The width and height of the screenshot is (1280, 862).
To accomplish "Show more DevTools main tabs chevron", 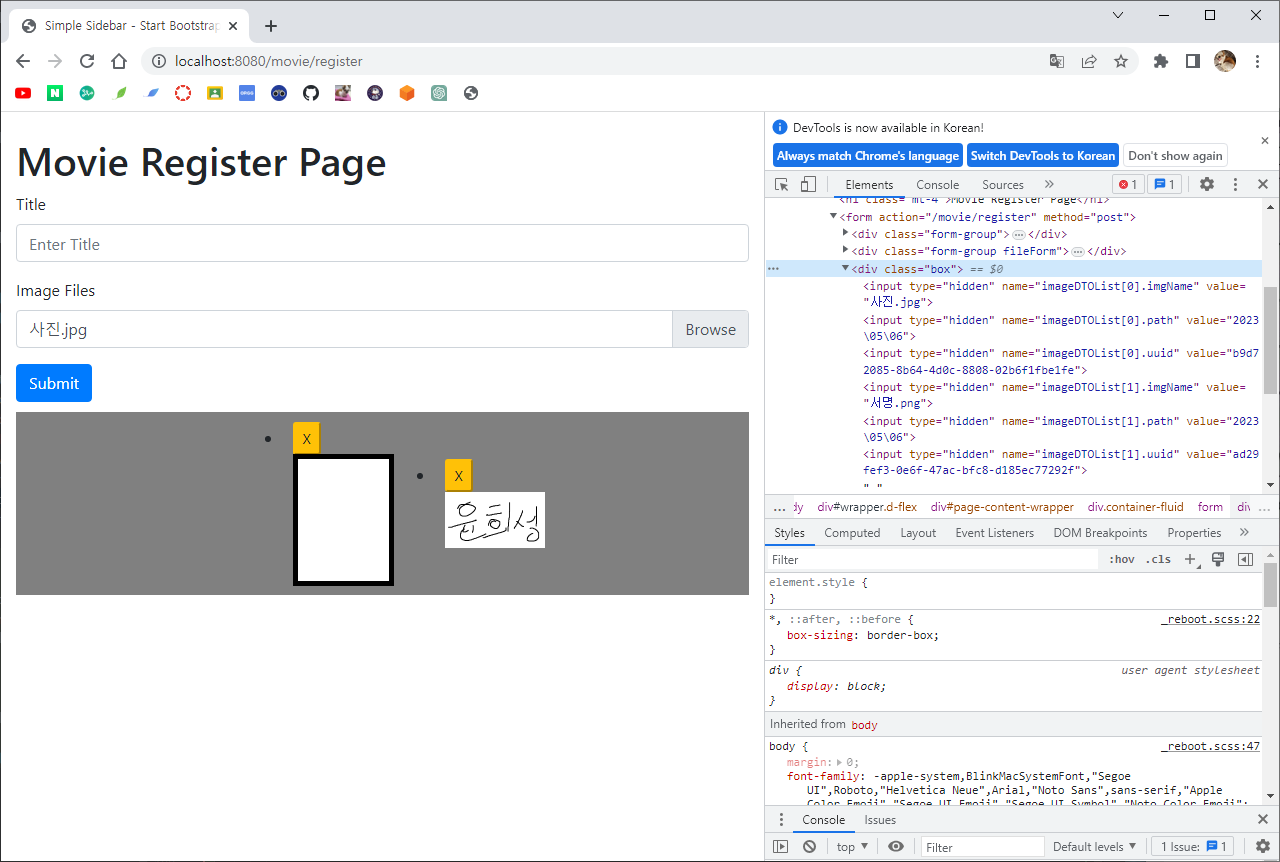I will (x=1049, y=184).
